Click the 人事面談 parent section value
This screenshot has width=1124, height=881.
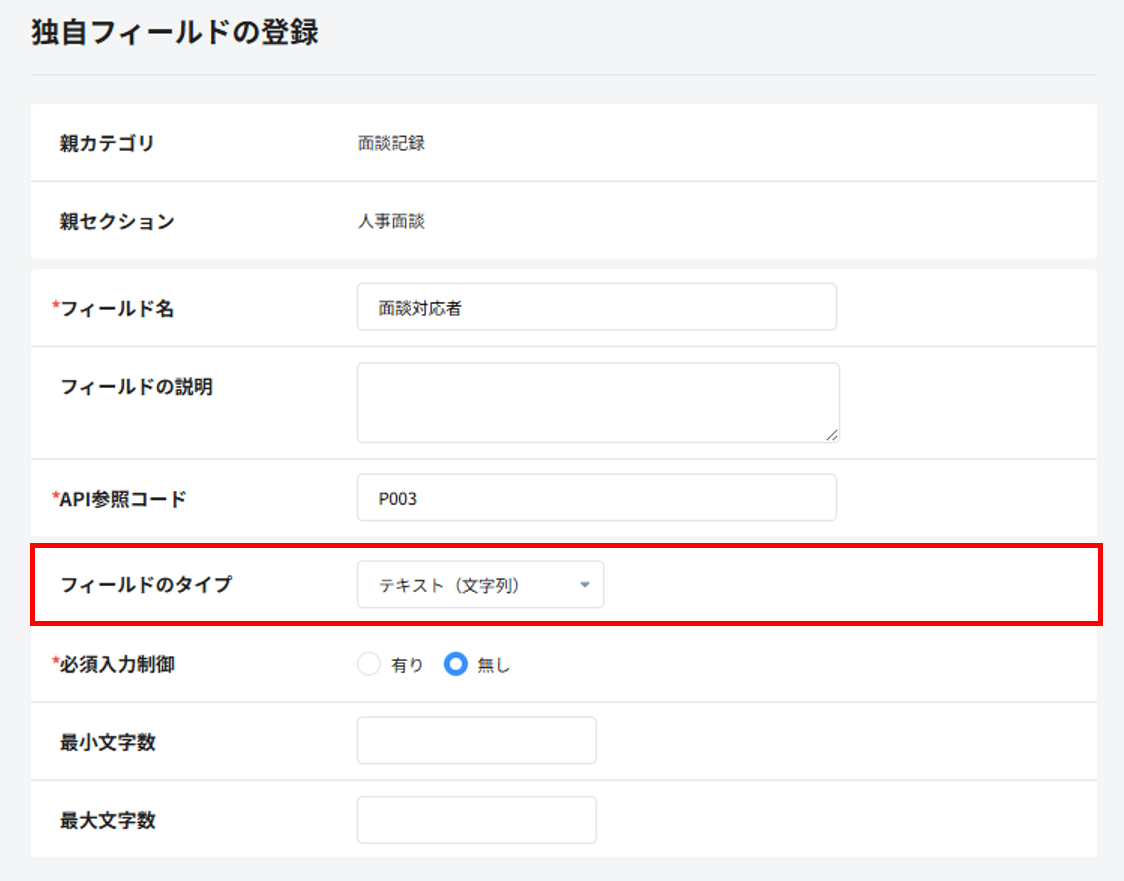[391, 221]
